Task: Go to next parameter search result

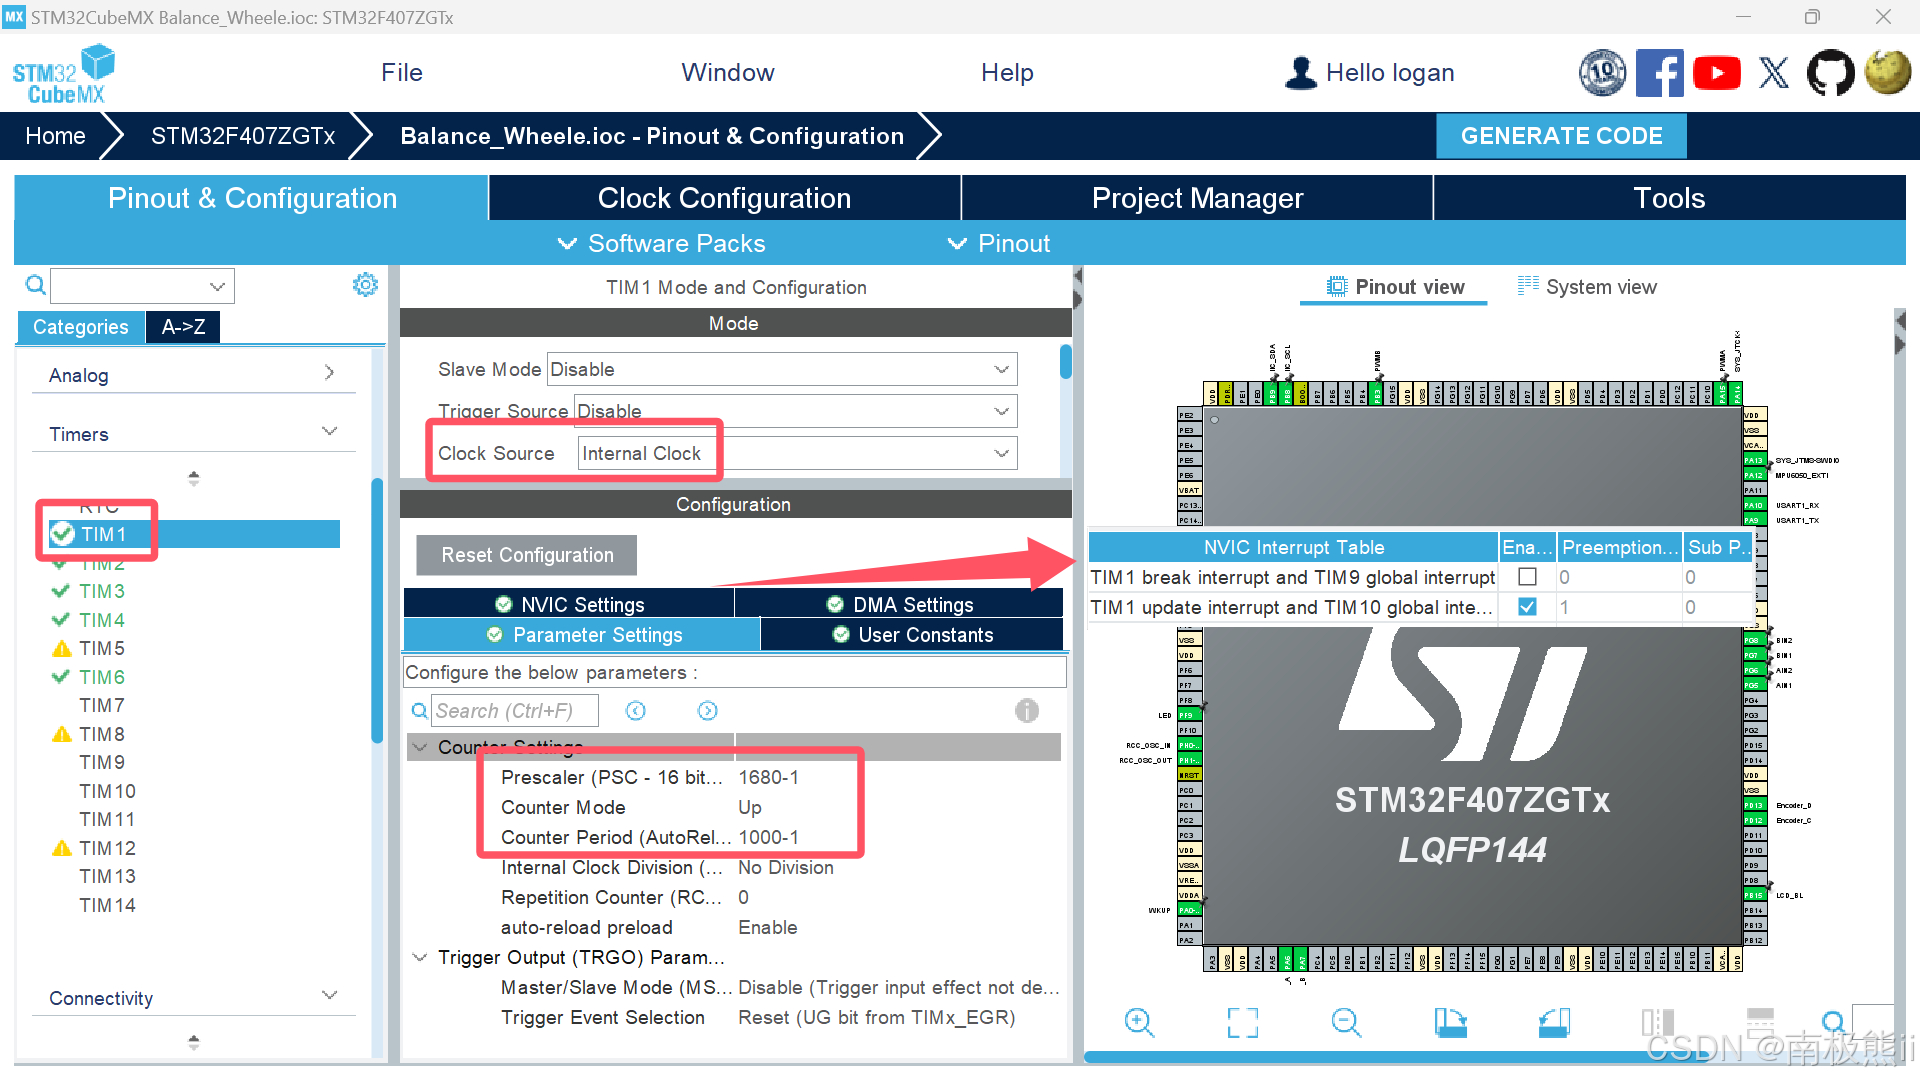Action: point(708,711)
